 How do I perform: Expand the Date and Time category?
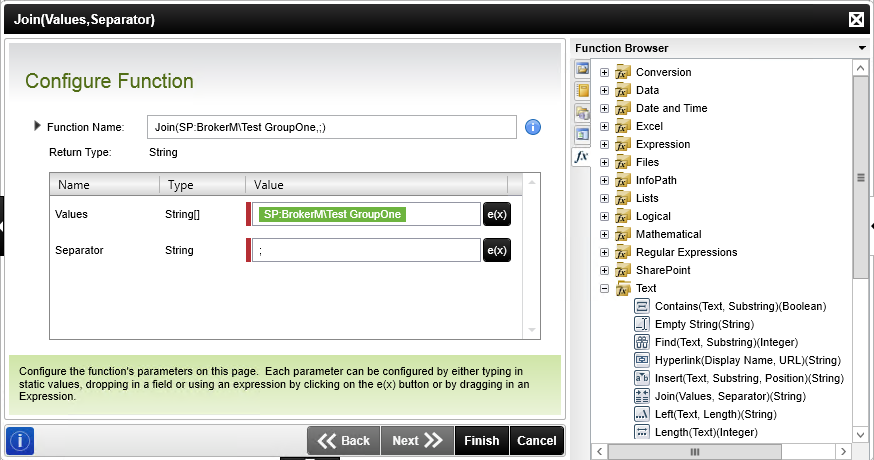[x=604, y=108]
